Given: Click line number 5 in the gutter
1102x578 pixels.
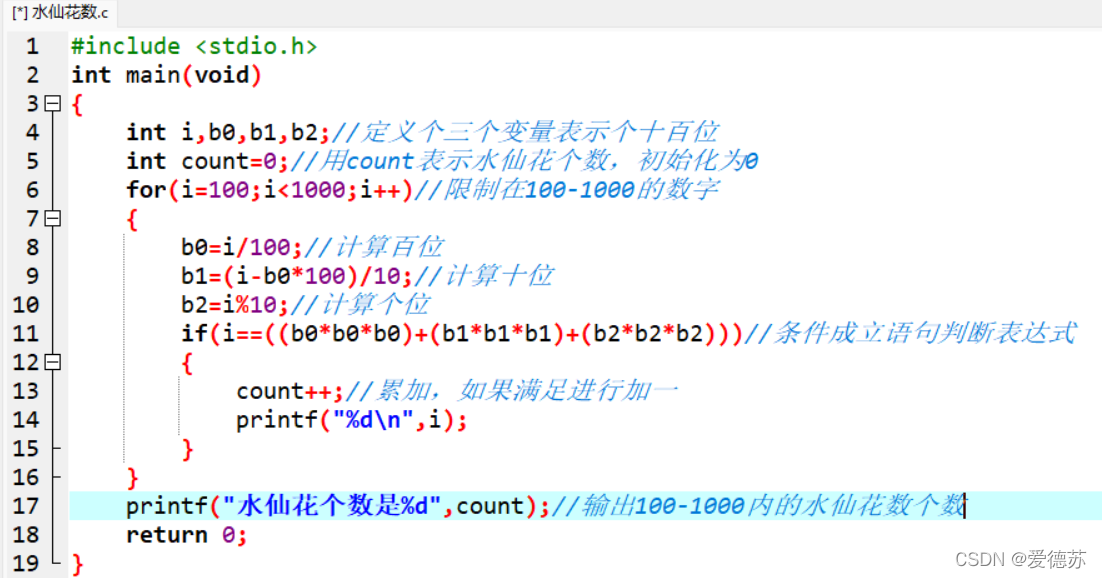Looking at the screenshot, I should 32,161.
